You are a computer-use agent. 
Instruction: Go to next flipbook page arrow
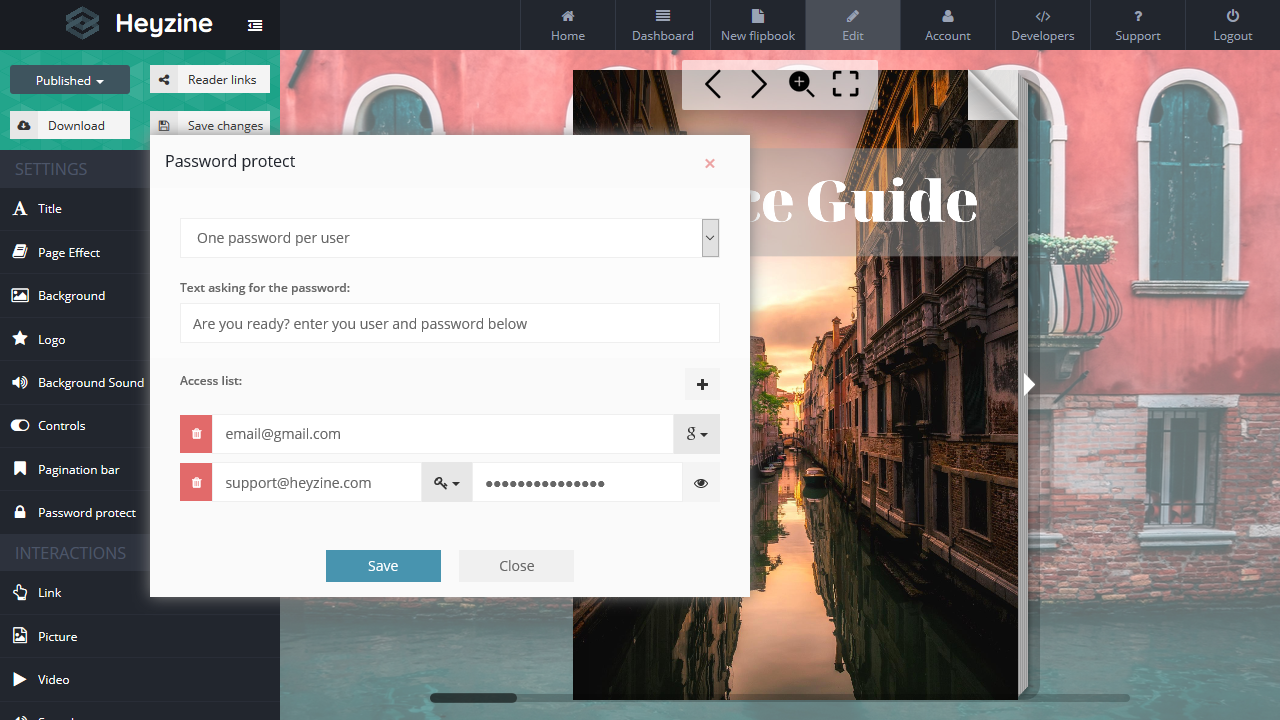(x=759, y=85)
